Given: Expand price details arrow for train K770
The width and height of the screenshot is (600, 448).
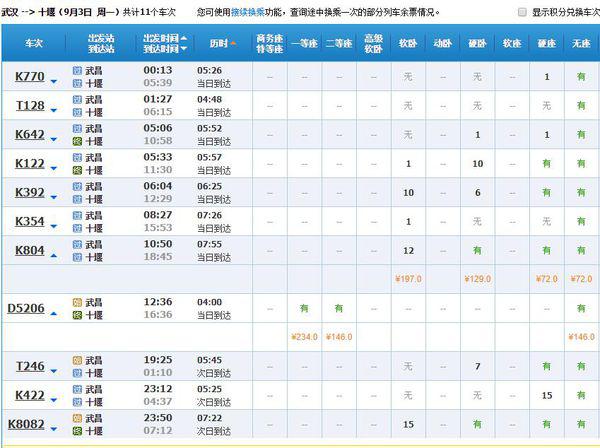Looking at the screenshot, I should click(x=52, y=77).
